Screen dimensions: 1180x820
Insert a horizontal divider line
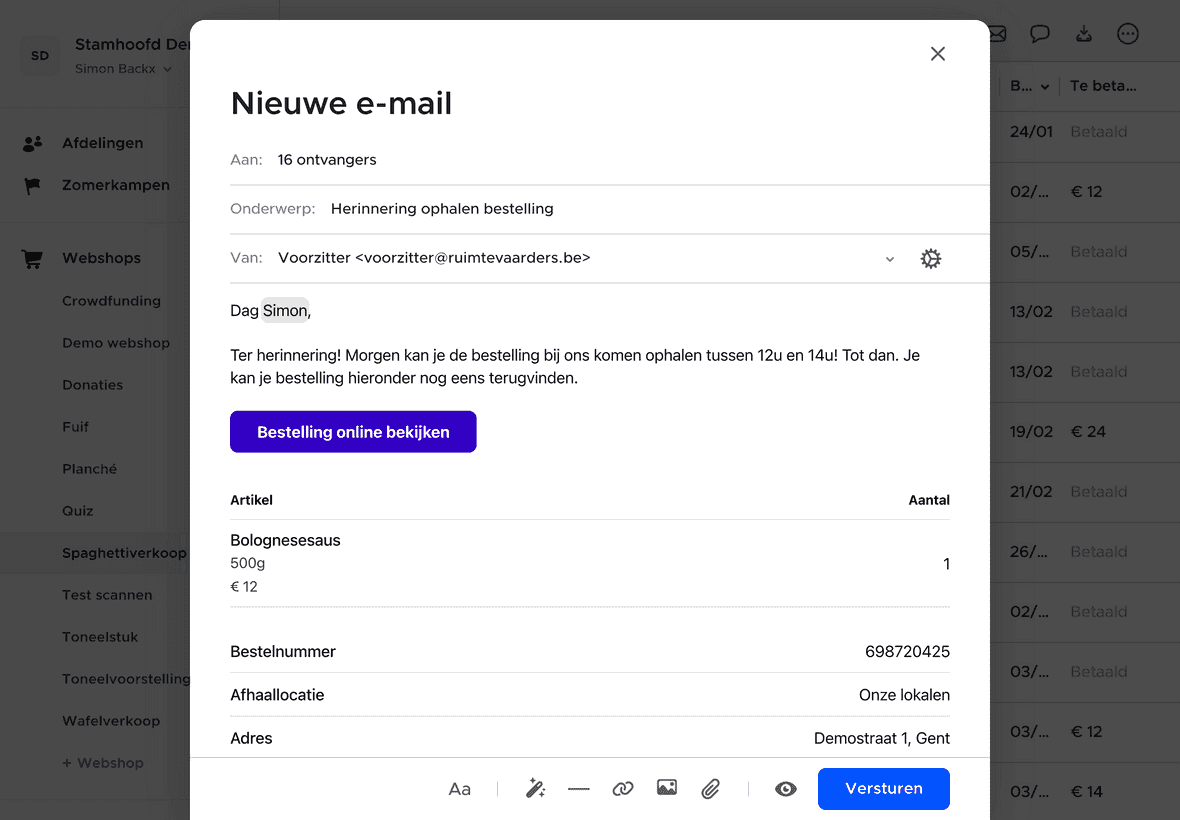point(579,789)
